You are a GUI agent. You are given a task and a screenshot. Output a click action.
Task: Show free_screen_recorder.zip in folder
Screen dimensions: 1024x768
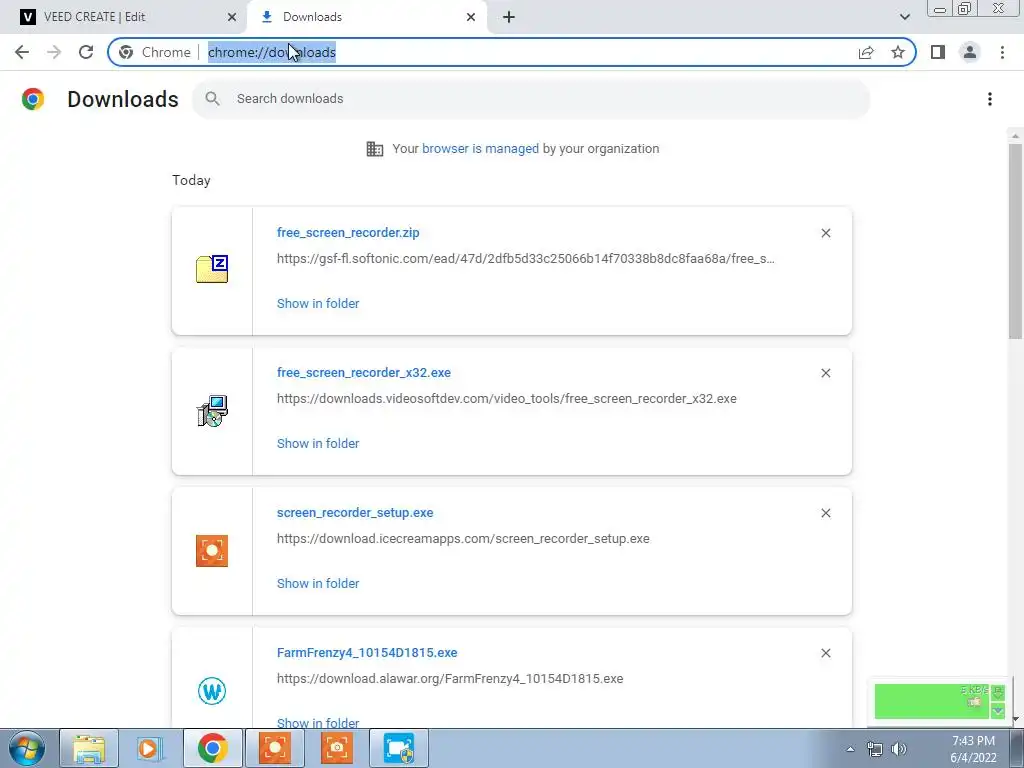[318, 303]
